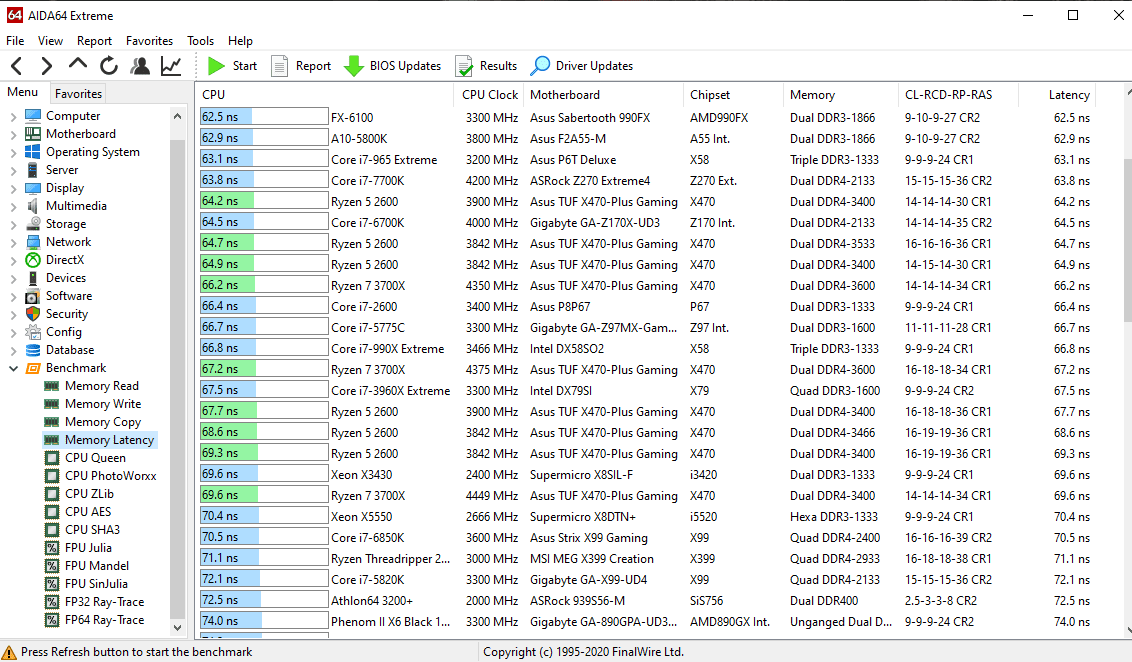The width and height of the screenshot is (1132, 662).
Task: Select the FPU Julia benchmark icon
Action: (x=51, y=548)
